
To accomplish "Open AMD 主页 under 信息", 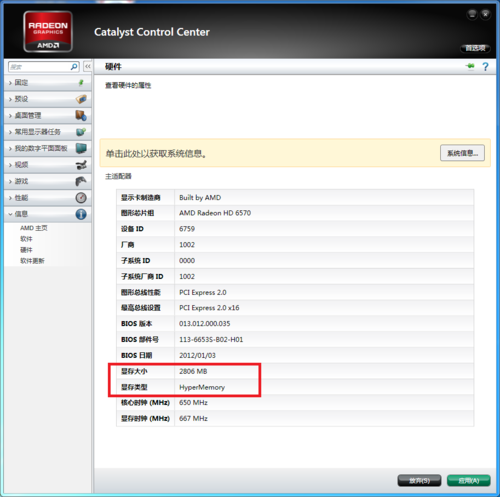I will (x=34, y=228).
